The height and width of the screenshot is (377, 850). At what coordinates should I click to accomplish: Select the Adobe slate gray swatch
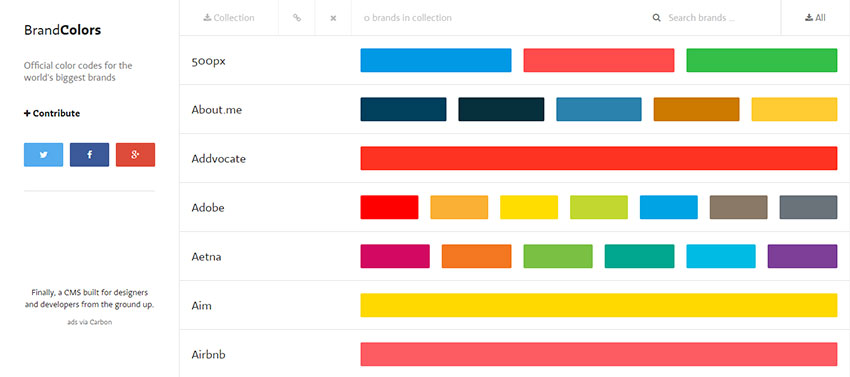point(808,207)
